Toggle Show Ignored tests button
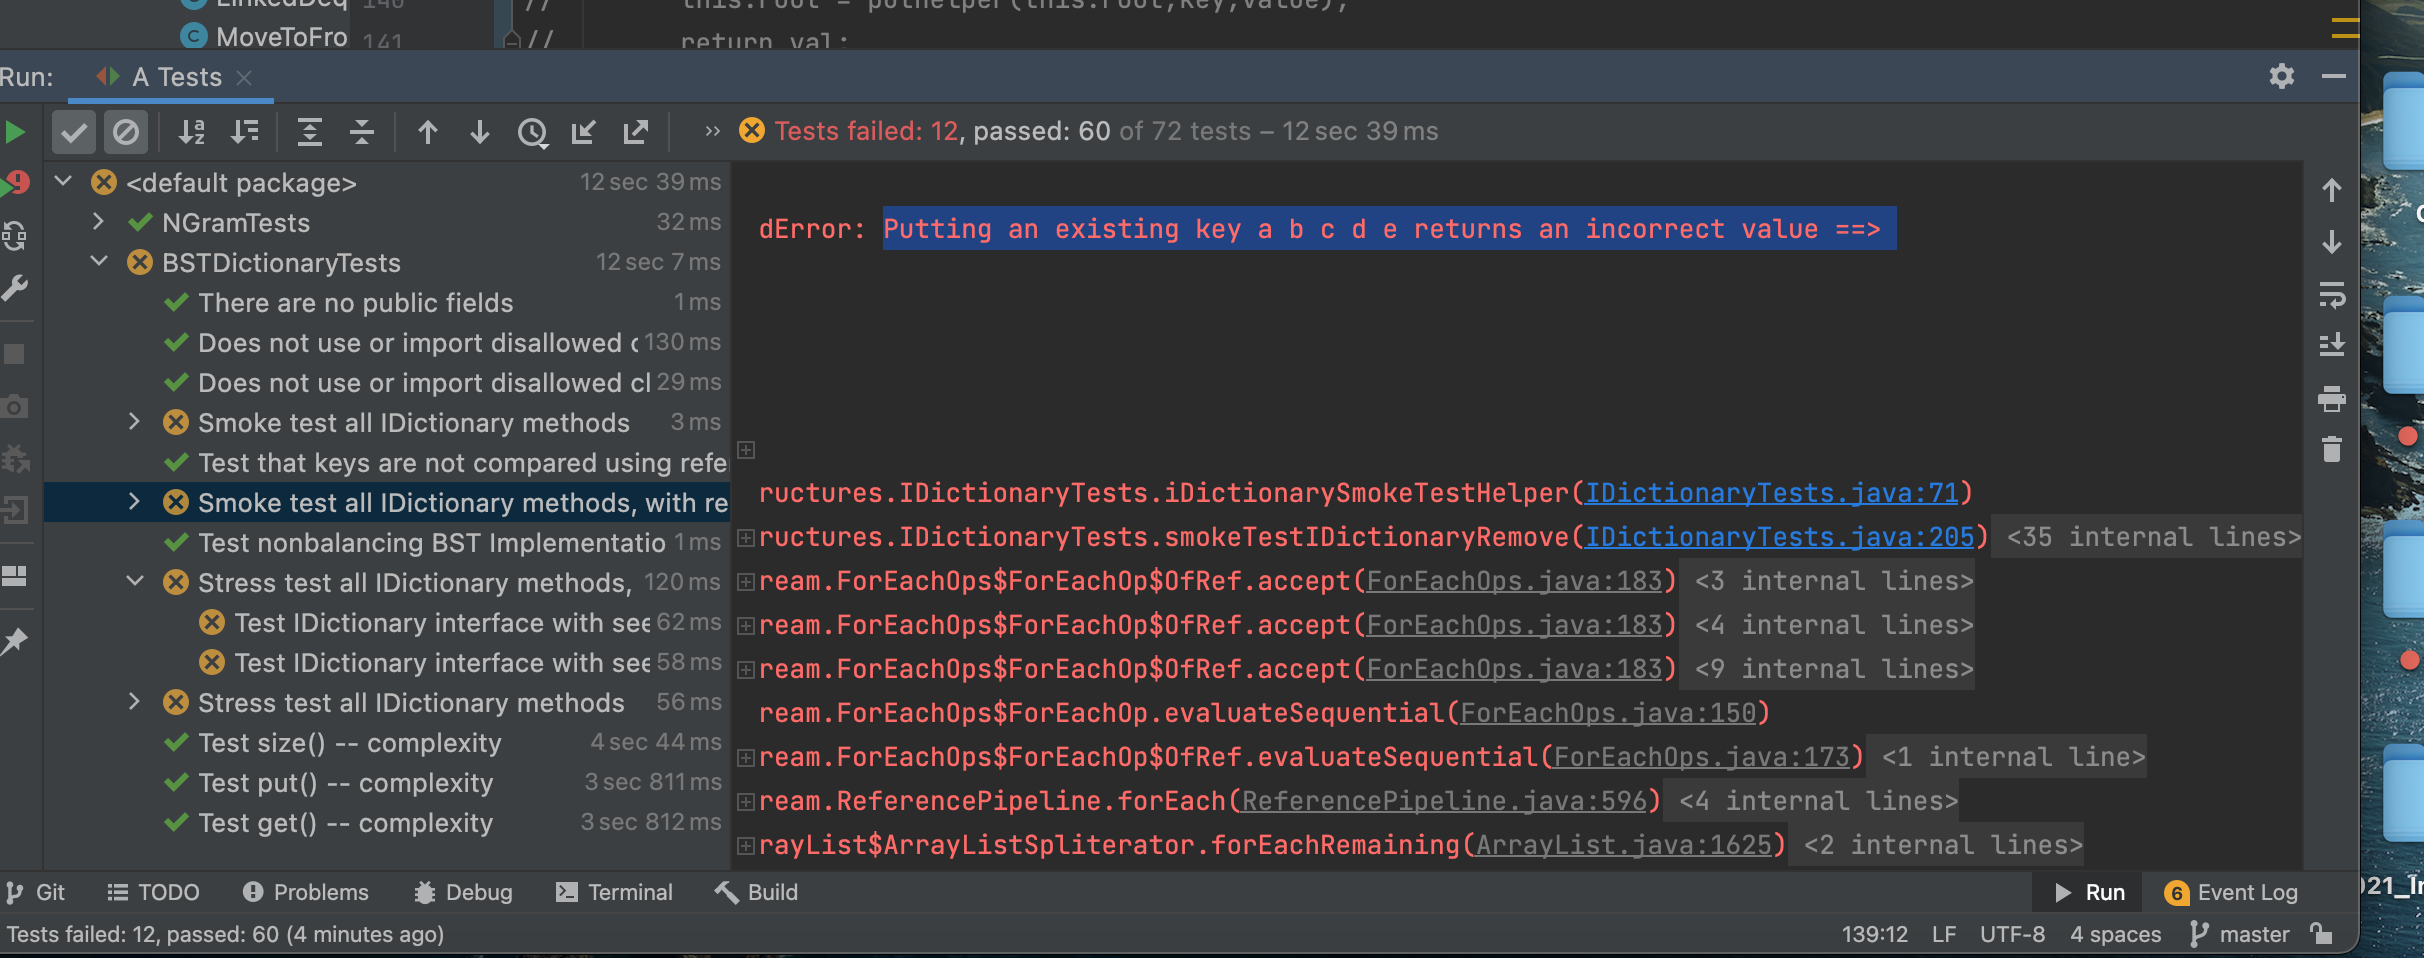Image resolution: width=2424 pixels, height=958 pixels. 126,132
